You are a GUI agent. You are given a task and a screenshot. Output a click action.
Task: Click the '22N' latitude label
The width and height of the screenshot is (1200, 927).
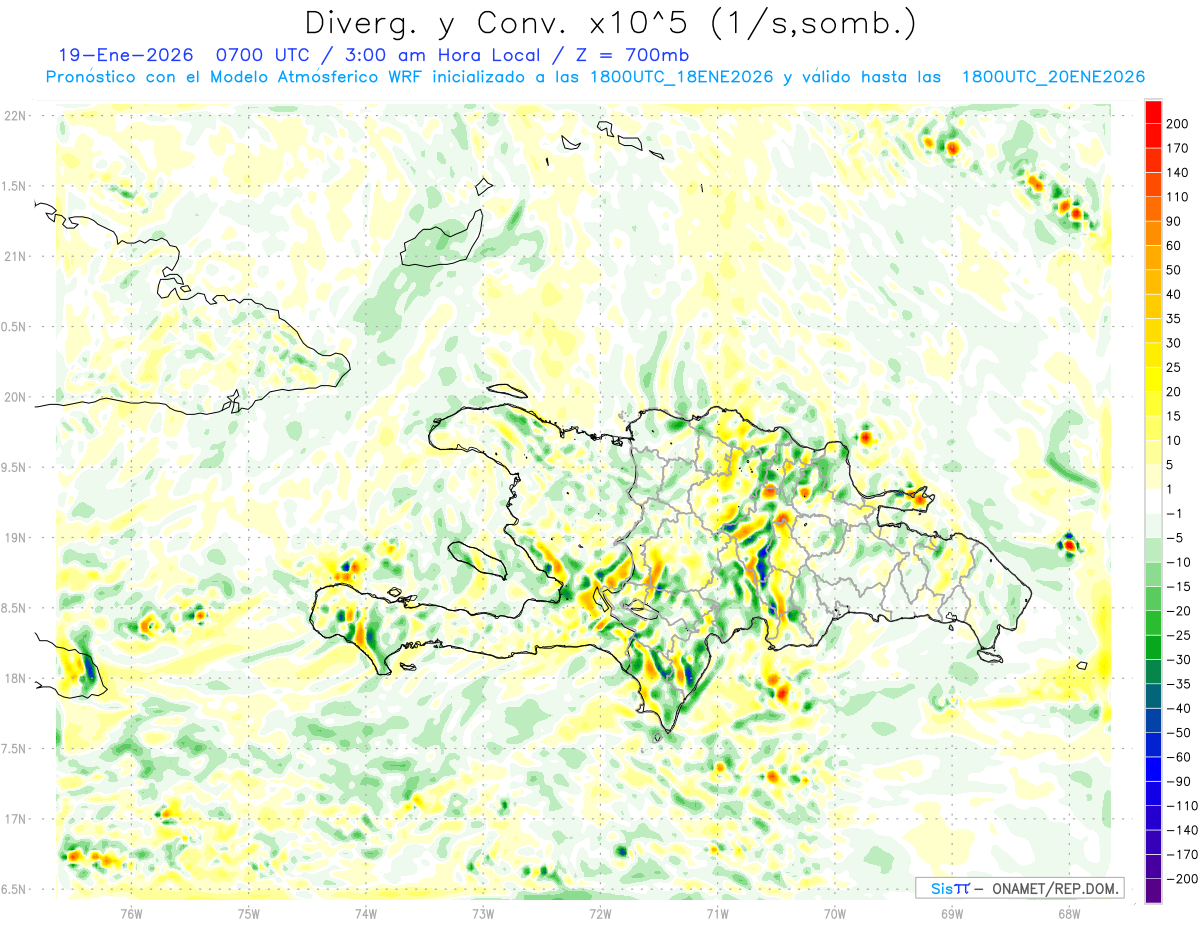pos(16,116)
